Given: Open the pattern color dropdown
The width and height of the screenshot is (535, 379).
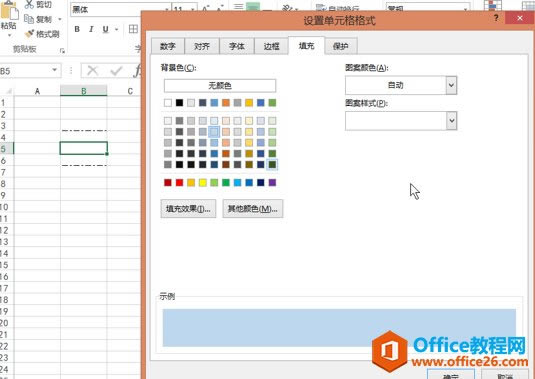Looking at the screenshot, I should [x=451, y=85].
